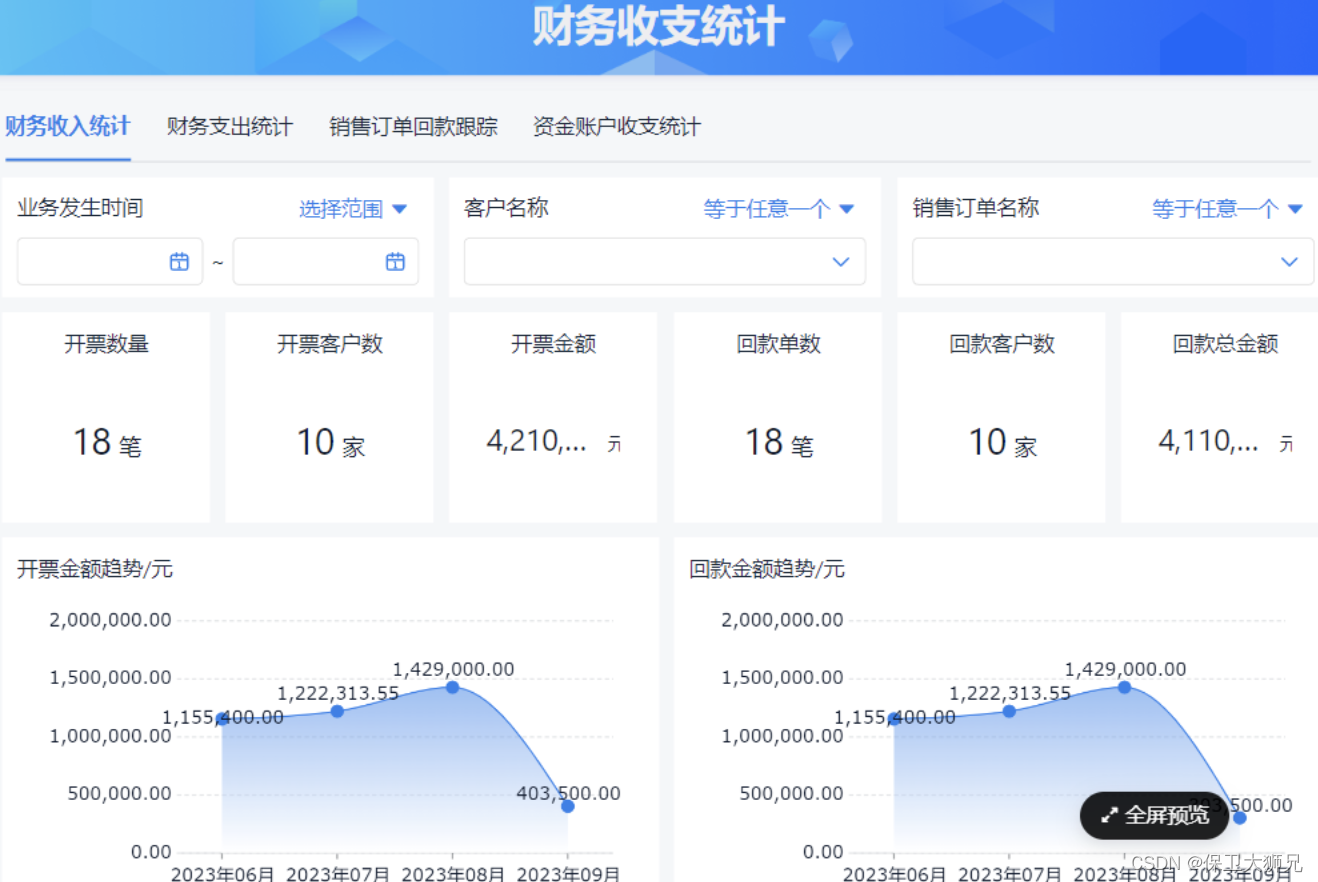Click the 回款总金额 card value

point(1225,441)
